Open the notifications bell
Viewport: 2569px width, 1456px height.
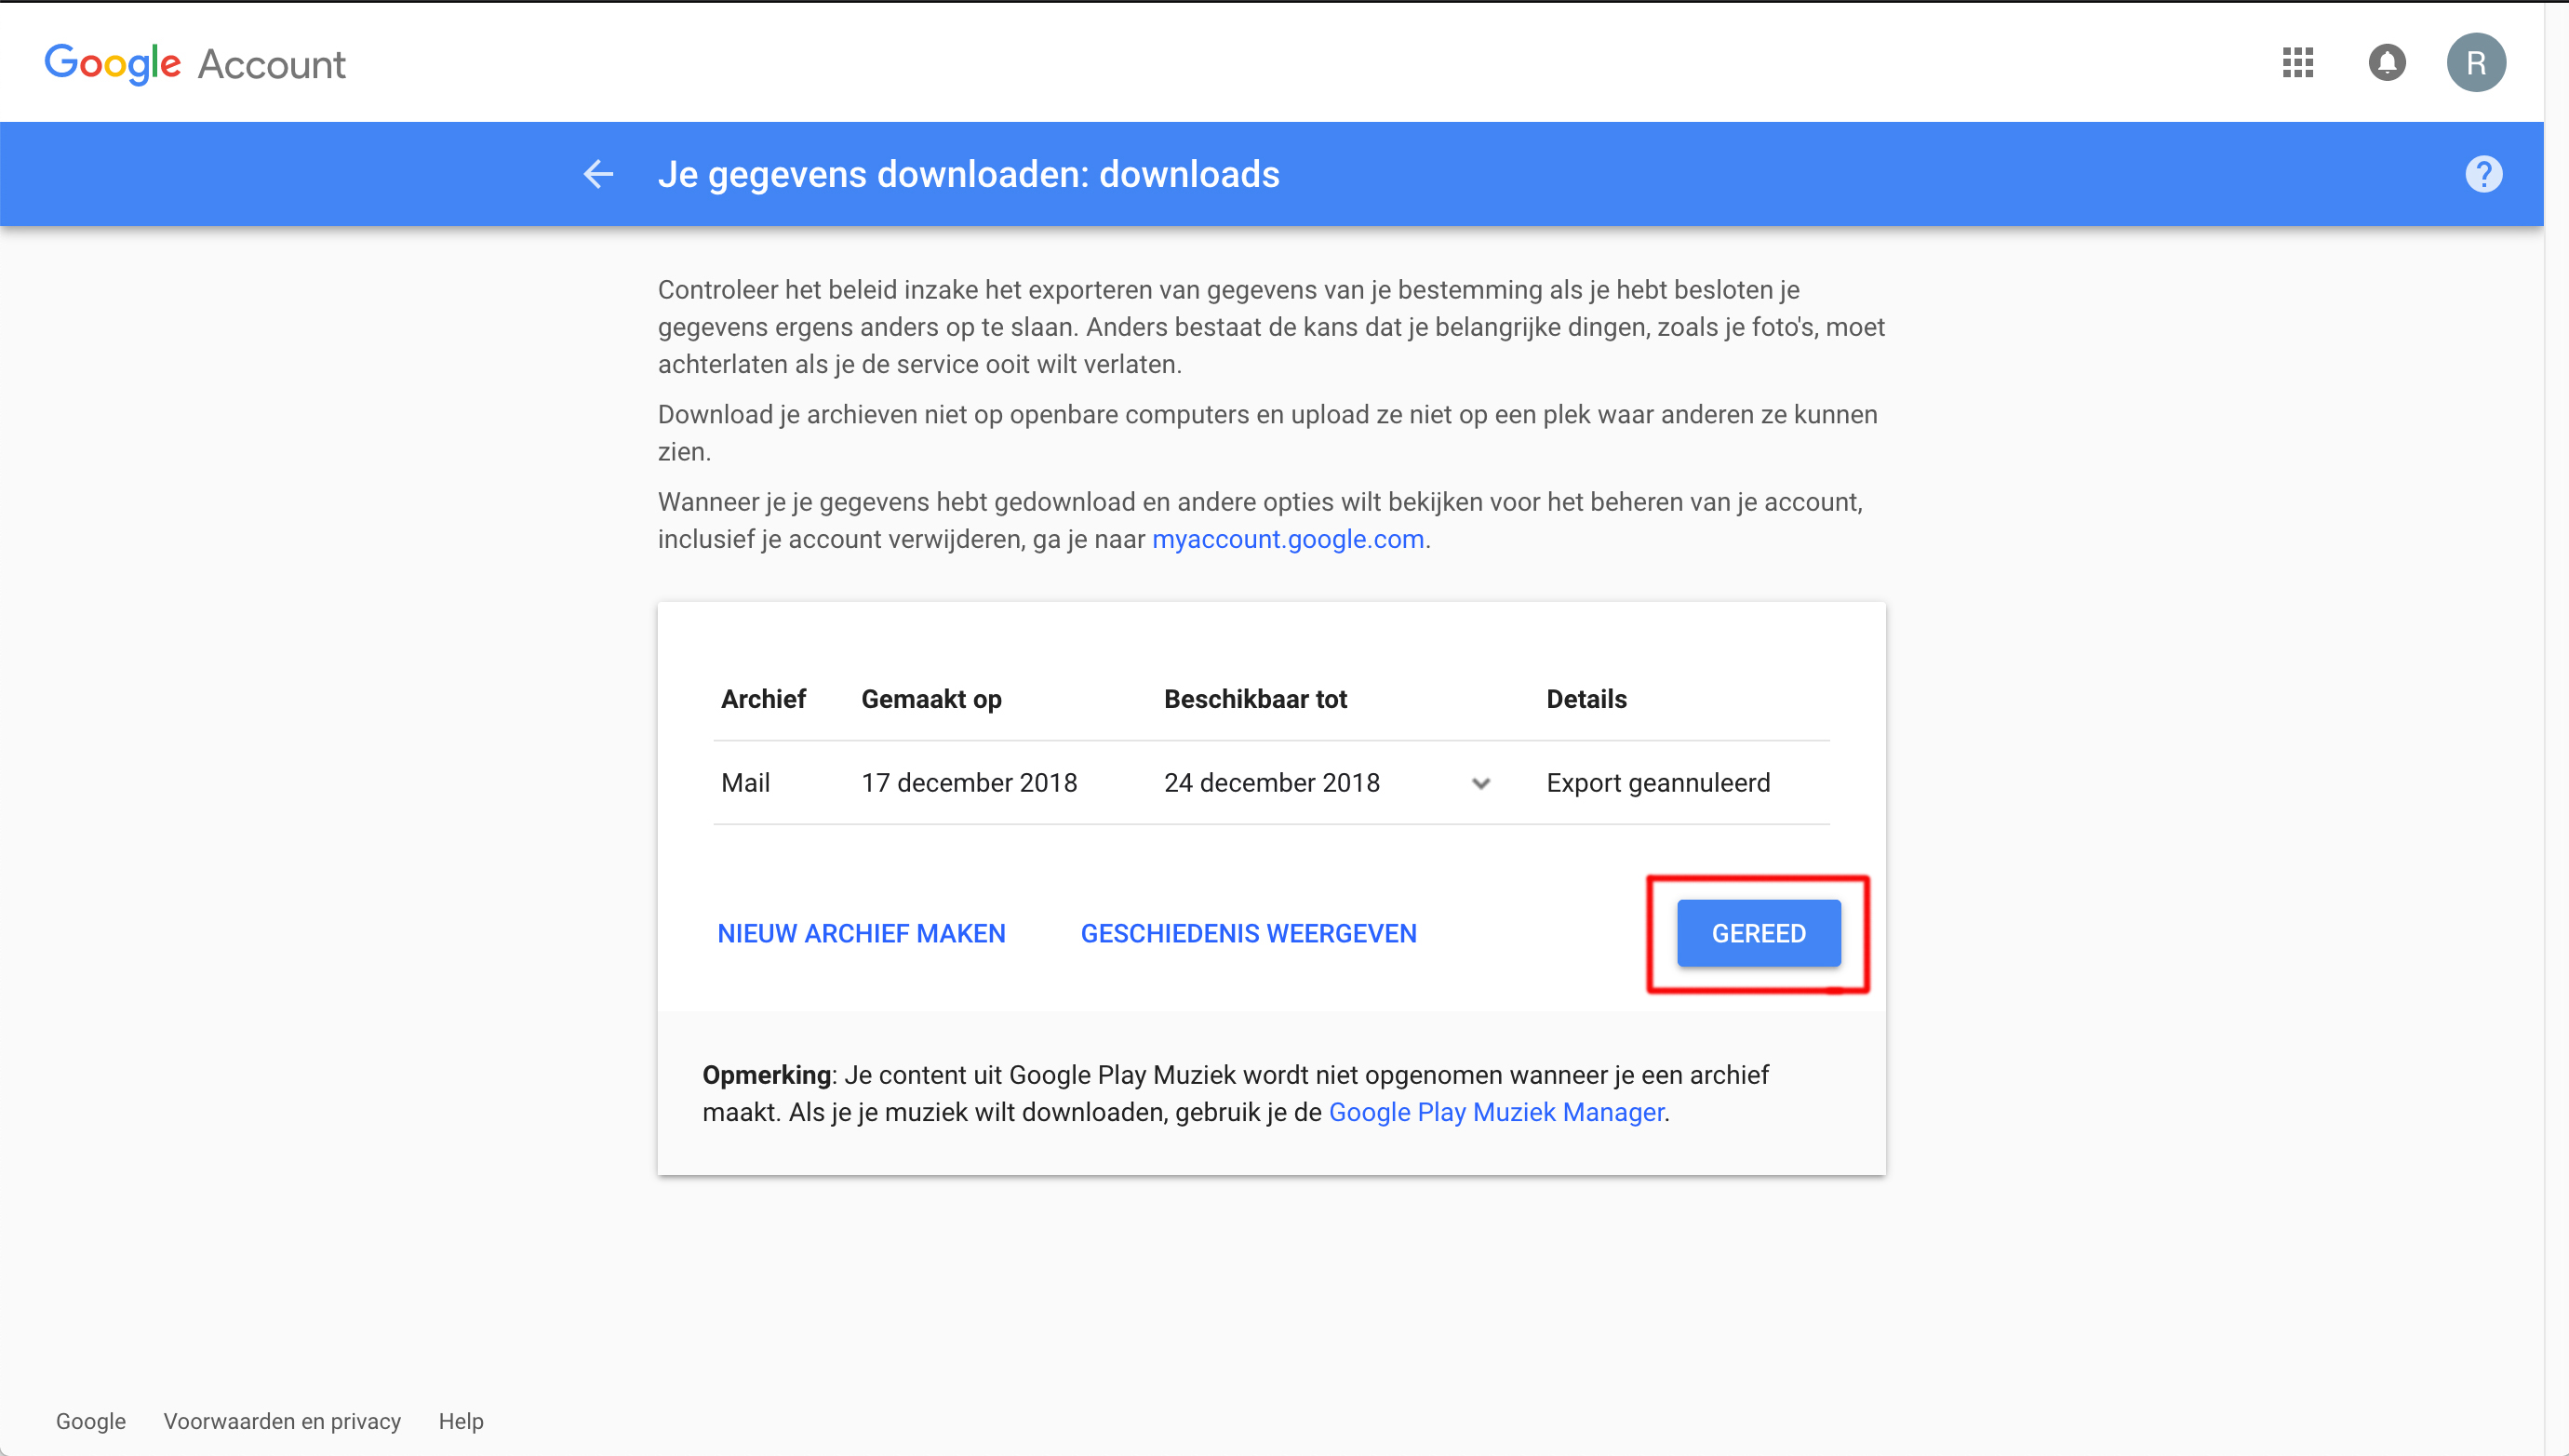click(2386, 63)
